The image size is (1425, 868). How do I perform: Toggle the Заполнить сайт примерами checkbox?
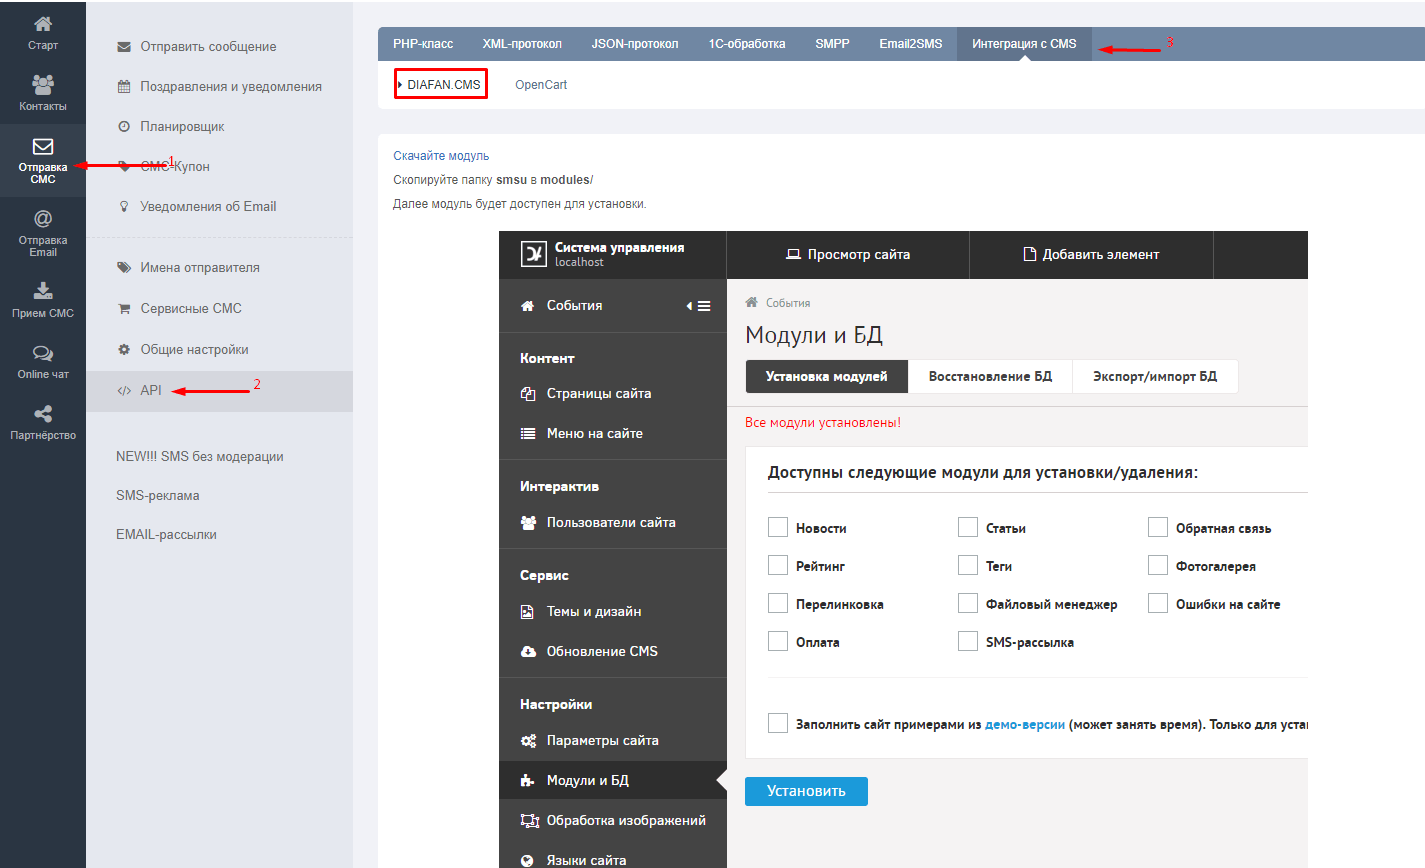tap(778, 723)
